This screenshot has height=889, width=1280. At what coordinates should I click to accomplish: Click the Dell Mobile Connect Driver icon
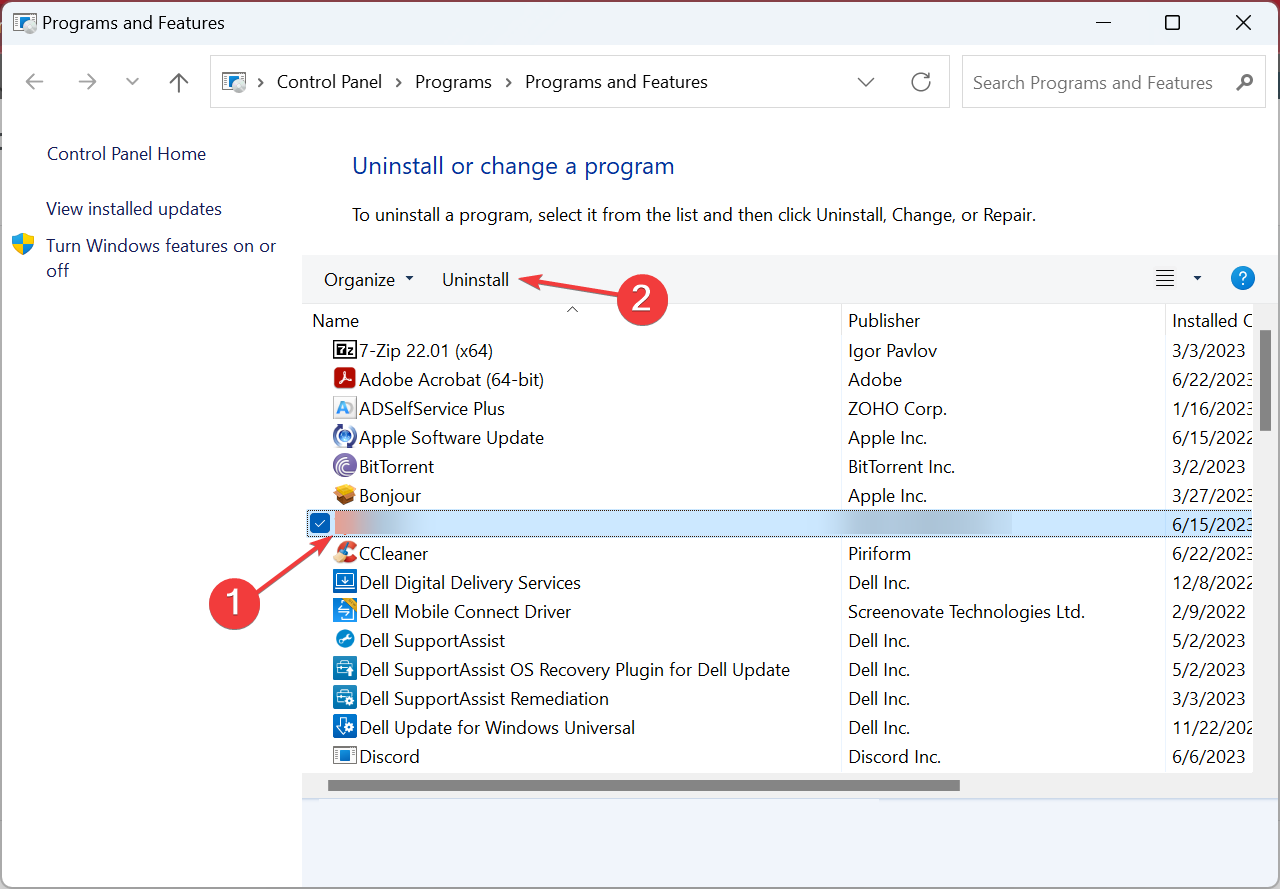(344, 611)
